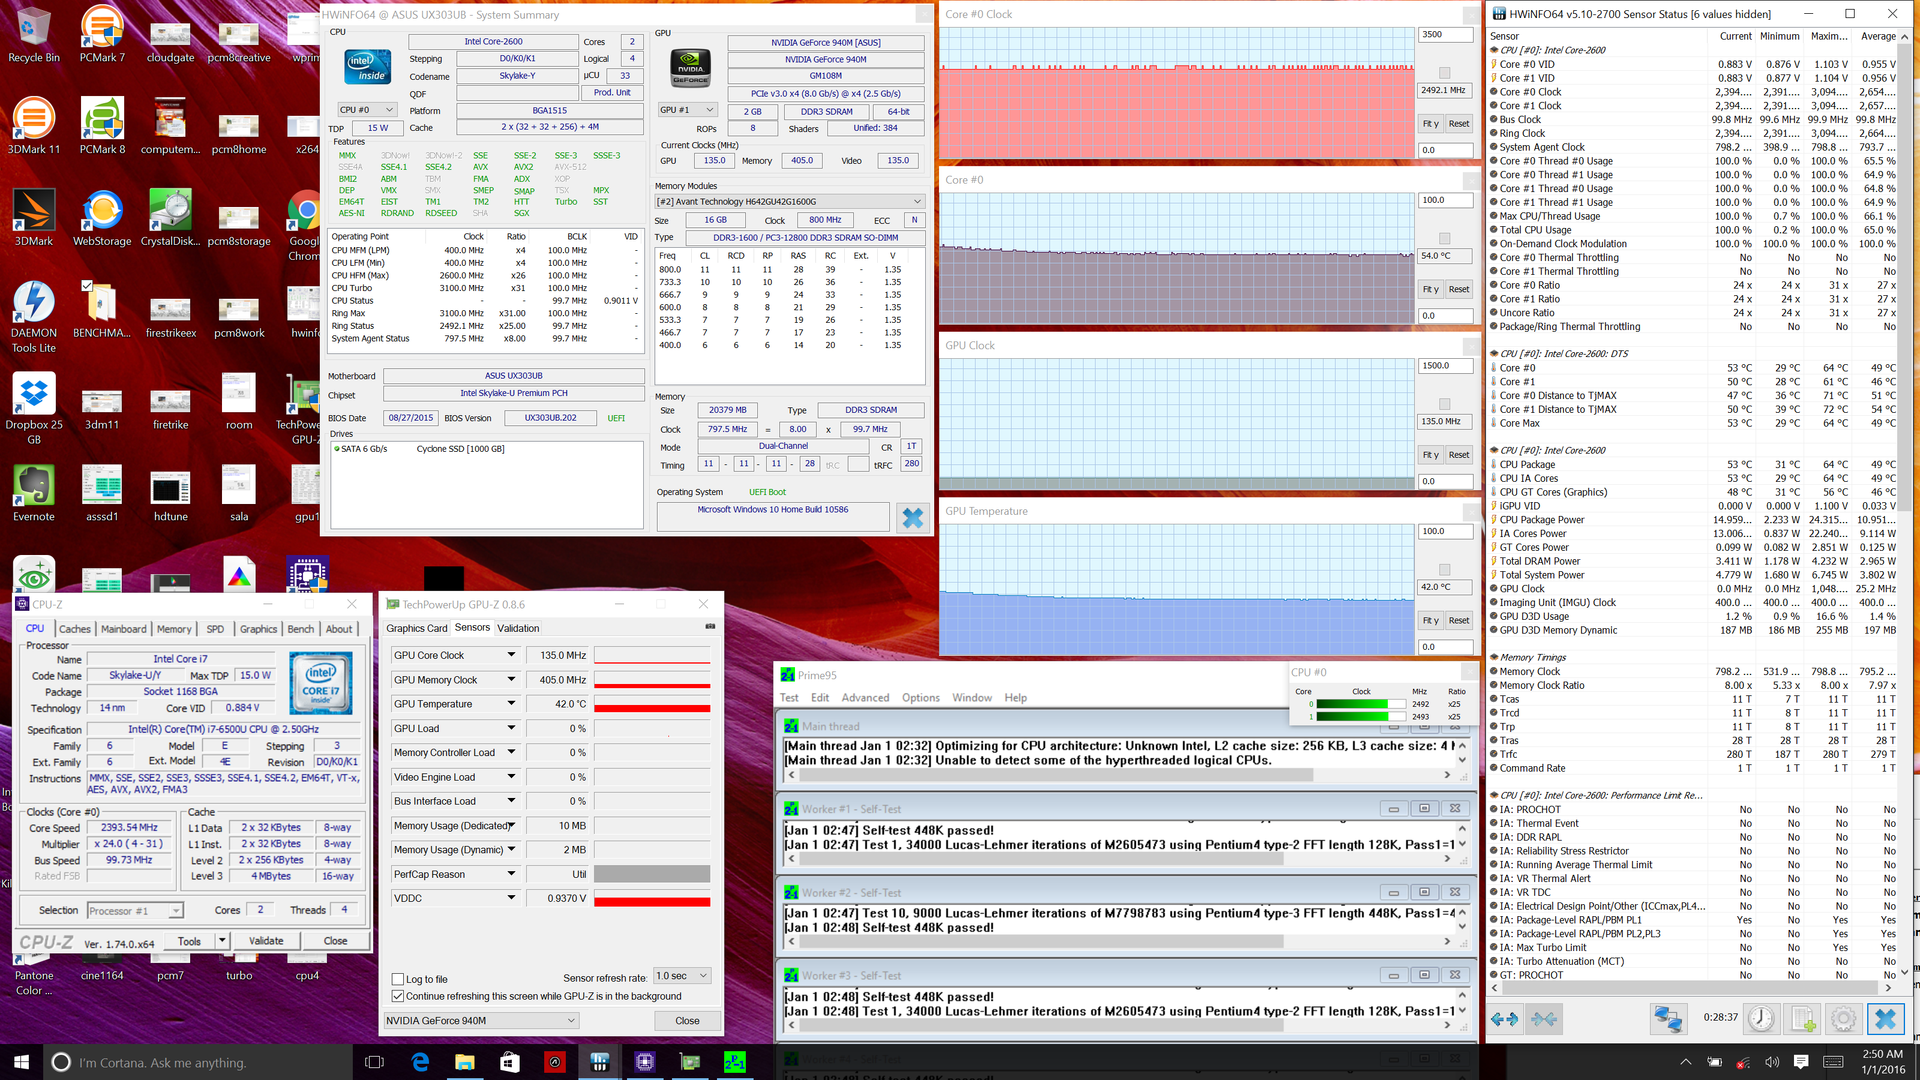Open Microsoft Edge from the taskbar
Screen dimensions: 1920x1080
420,1062
